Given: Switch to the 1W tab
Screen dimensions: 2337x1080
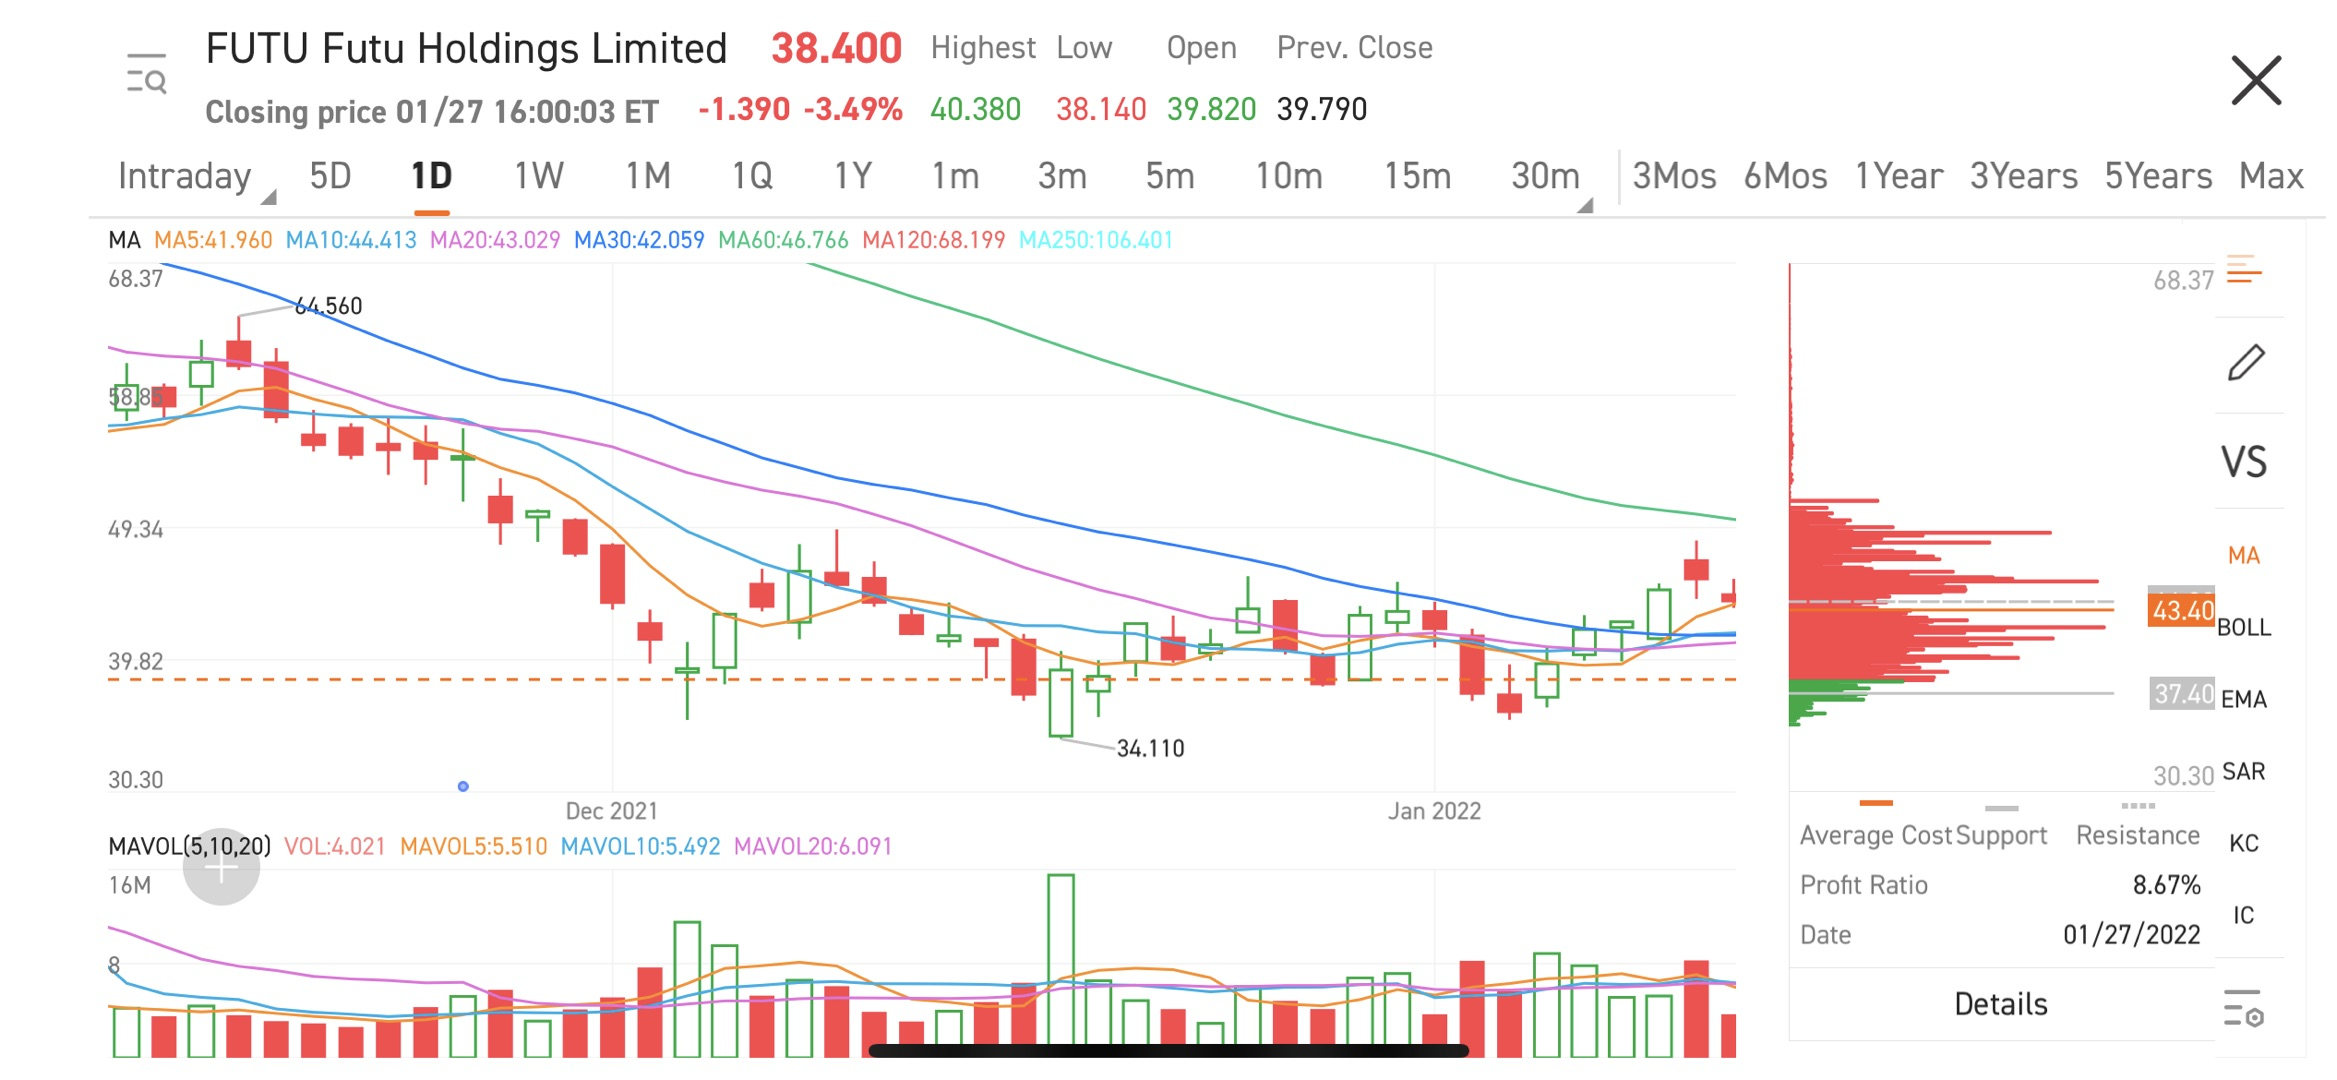Looking at the screenshot, I should coord(538,176).
